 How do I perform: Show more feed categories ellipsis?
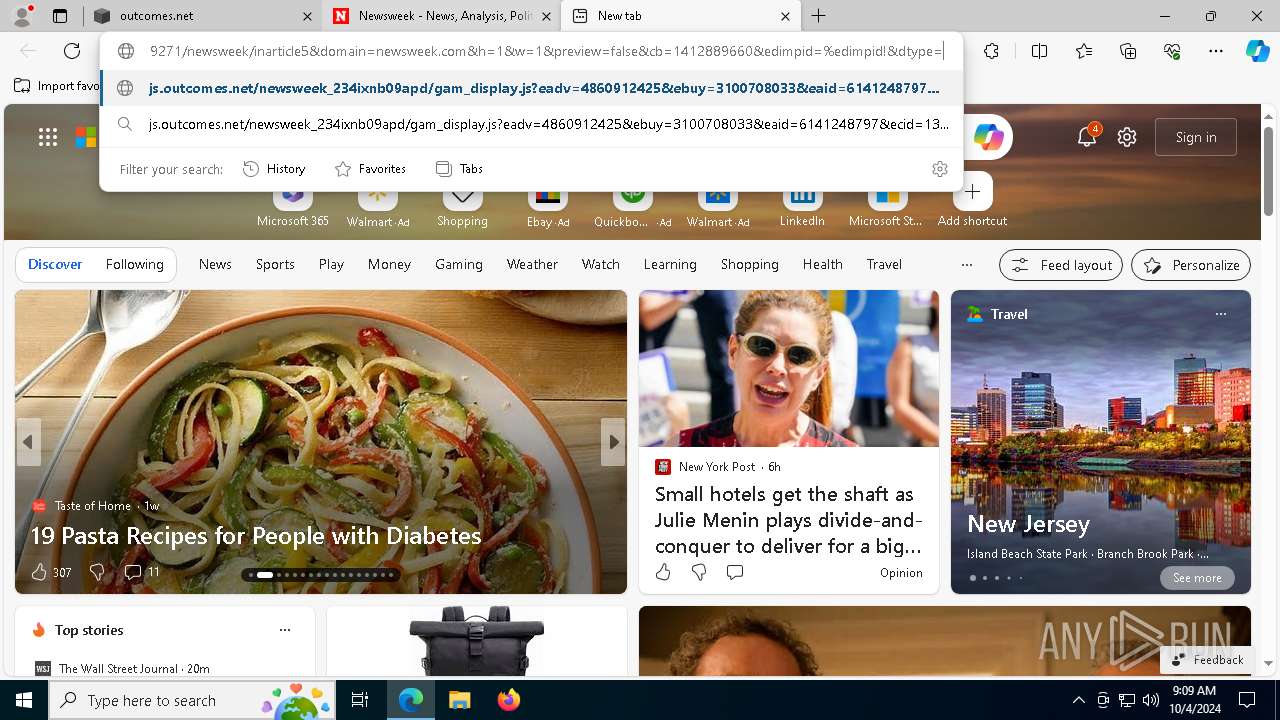coord(966,265)
